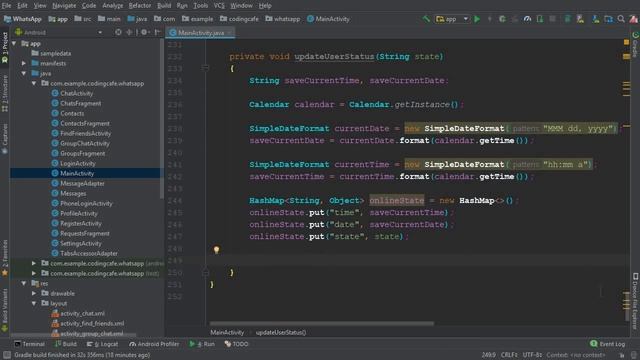Click the Sync project with Gradle icon
Screen dimensions: 640x360
coord(567,19)
